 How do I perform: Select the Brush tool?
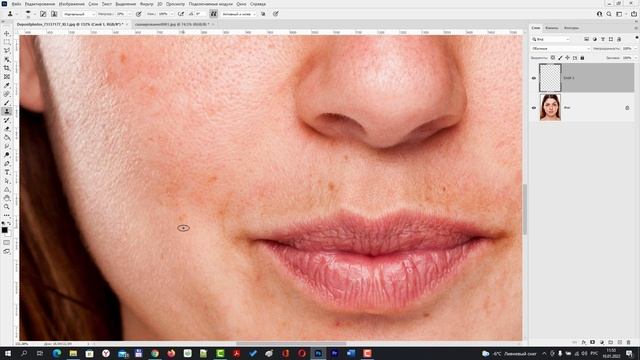[7, 102]
